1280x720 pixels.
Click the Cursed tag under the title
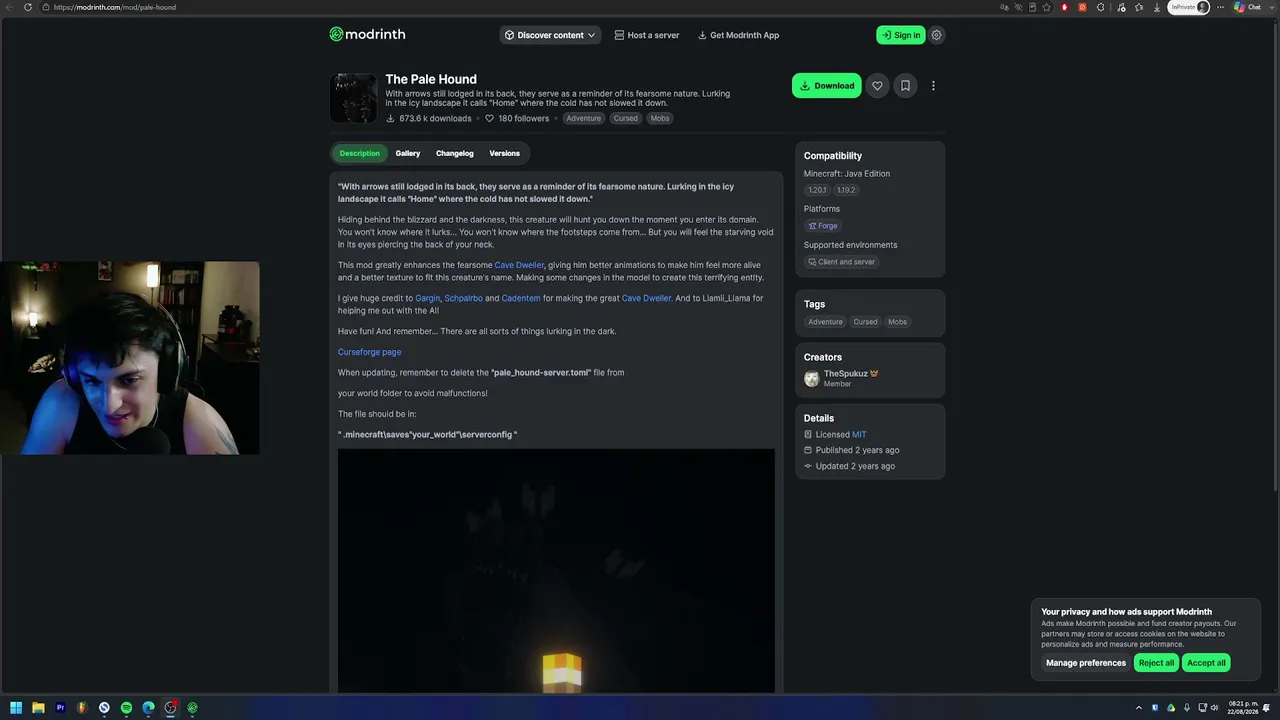point(626,118)
